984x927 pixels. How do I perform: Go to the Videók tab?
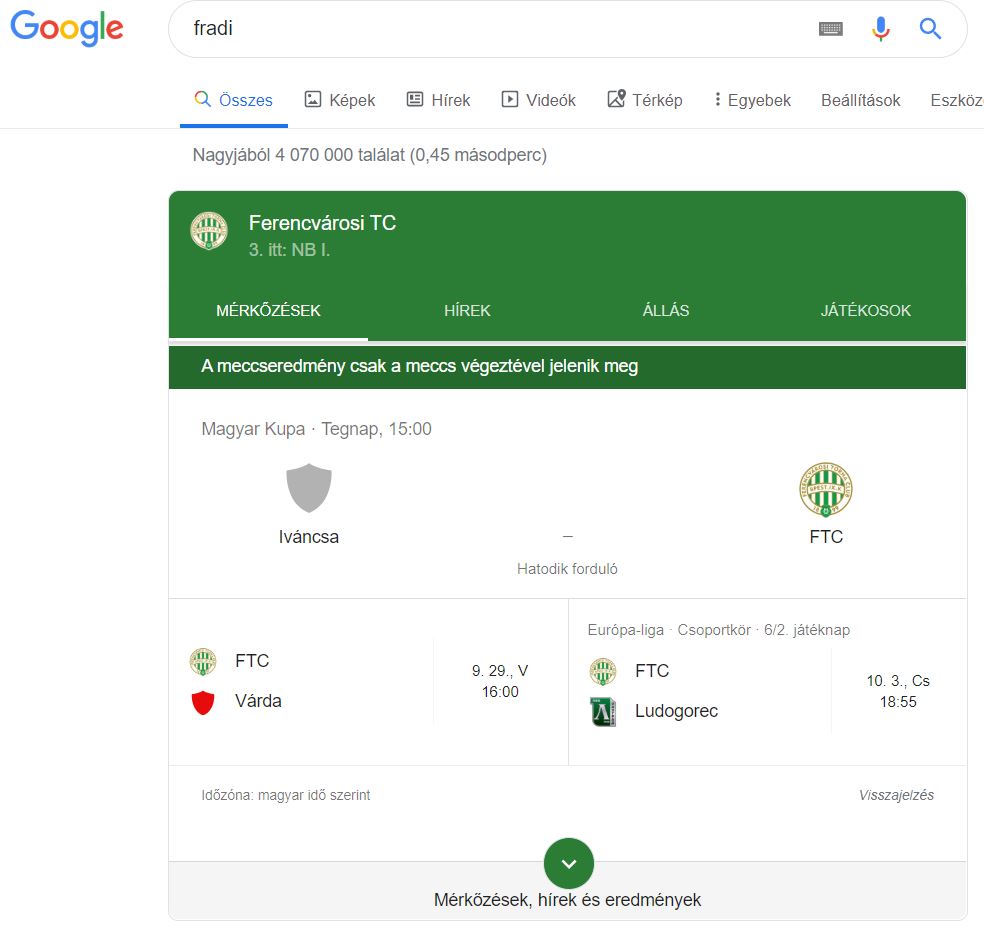[538, 100]
